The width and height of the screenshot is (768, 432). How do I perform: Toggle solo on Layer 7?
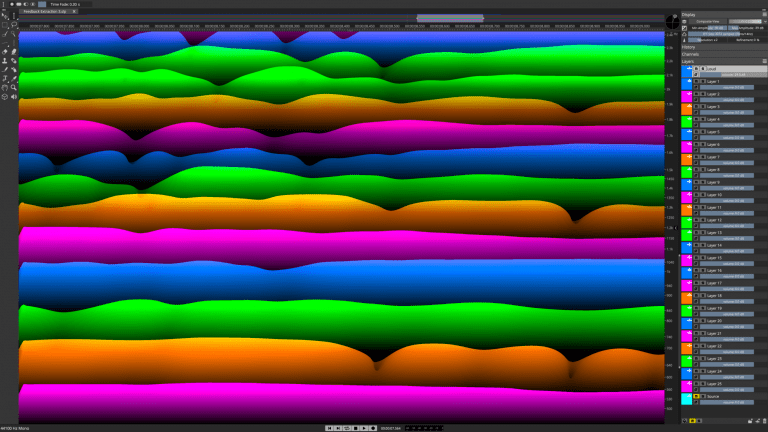[703, 157]
